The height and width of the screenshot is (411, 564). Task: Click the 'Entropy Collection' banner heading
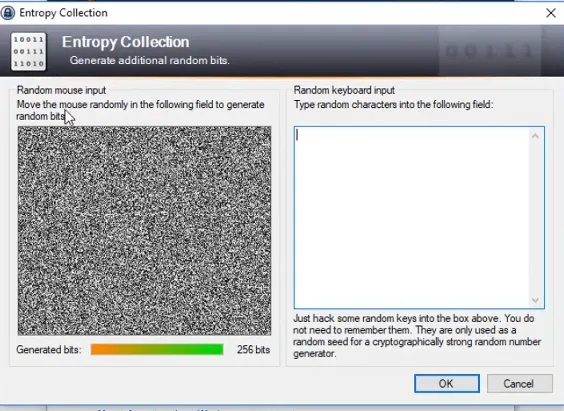coord(126,42)
